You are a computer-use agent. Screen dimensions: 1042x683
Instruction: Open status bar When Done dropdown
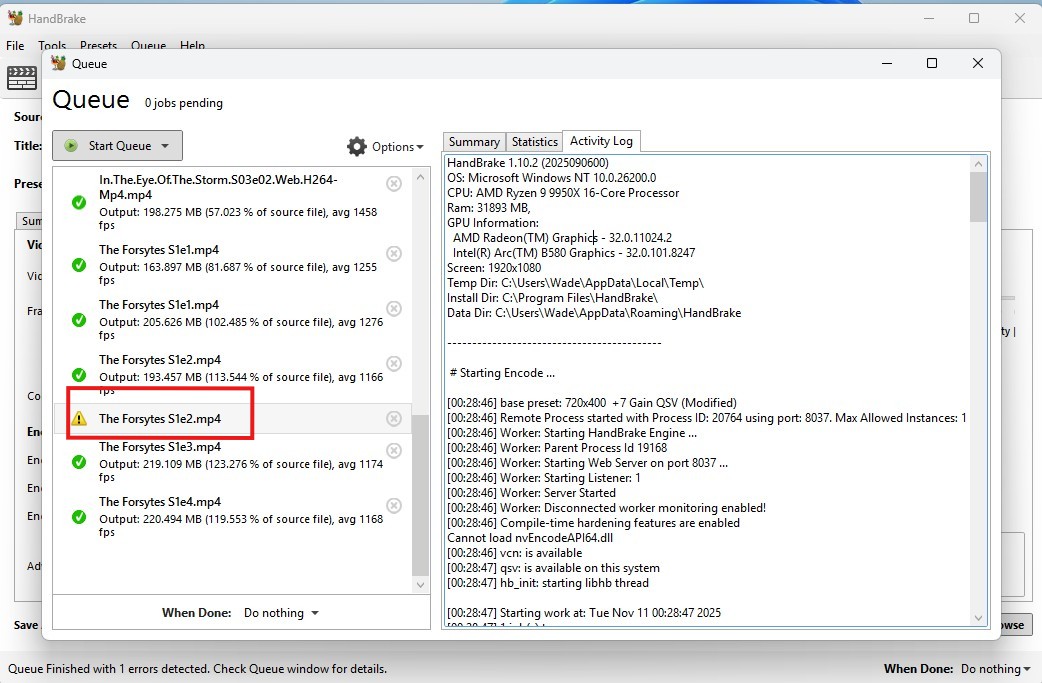click(996, 669)
